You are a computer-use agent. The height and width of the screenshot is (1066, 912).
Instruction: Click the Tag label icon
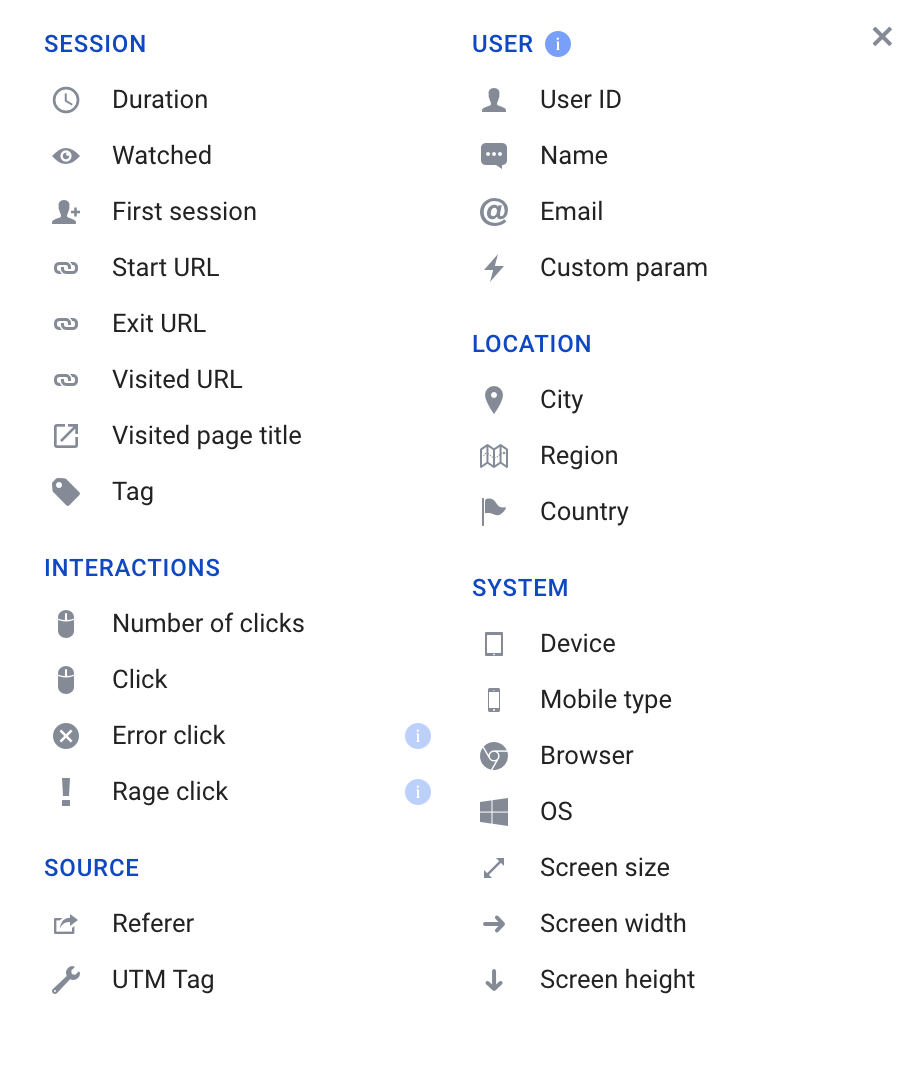tap(65, 491)
